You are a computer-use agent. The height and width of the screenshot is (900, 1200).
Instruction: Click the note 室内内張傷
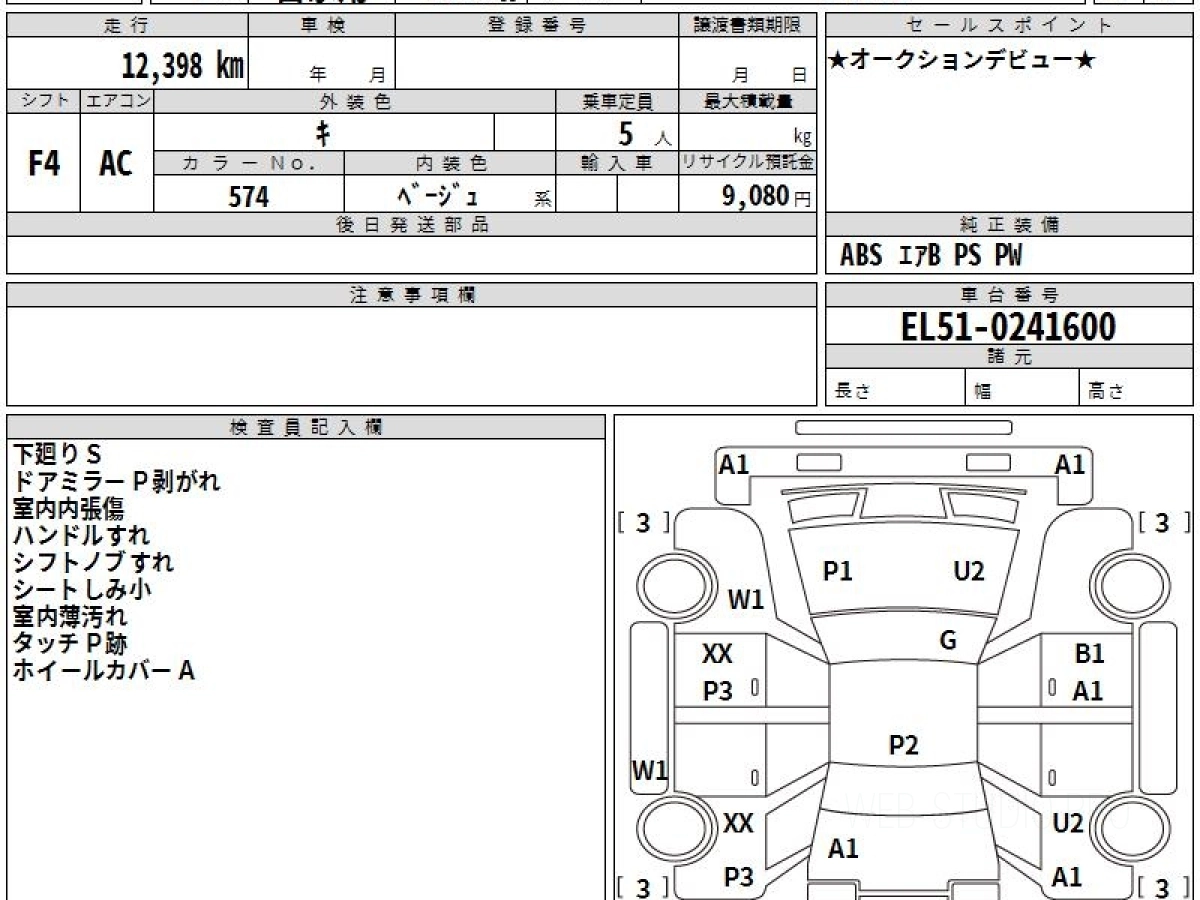pos(69,509)
